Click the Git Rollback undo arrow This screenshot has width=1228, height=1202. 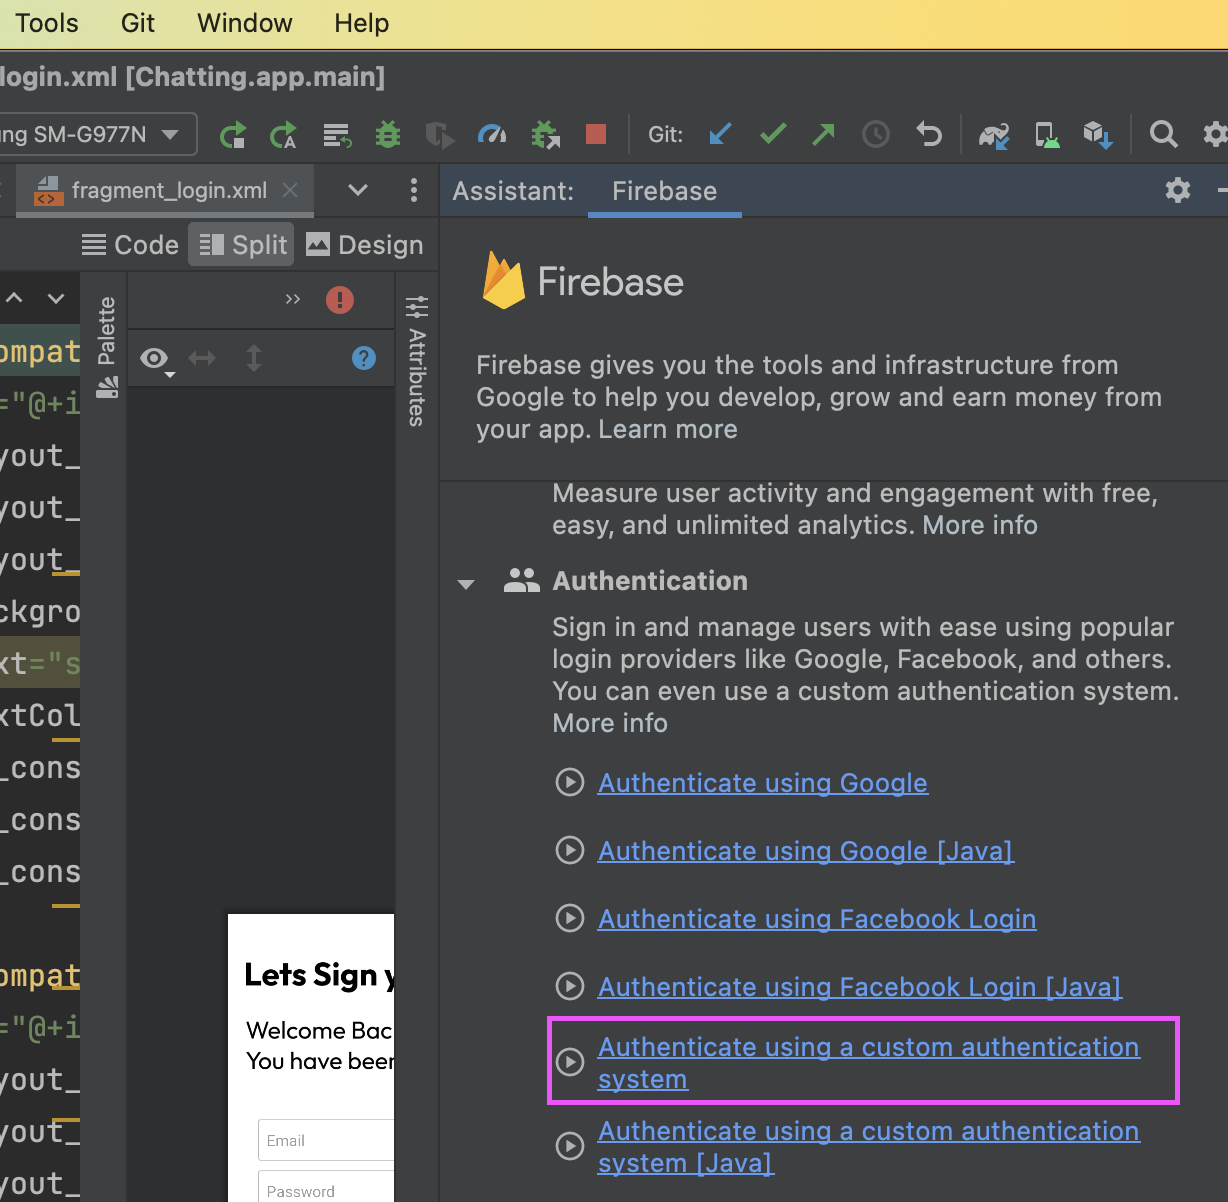pos(929,134)
